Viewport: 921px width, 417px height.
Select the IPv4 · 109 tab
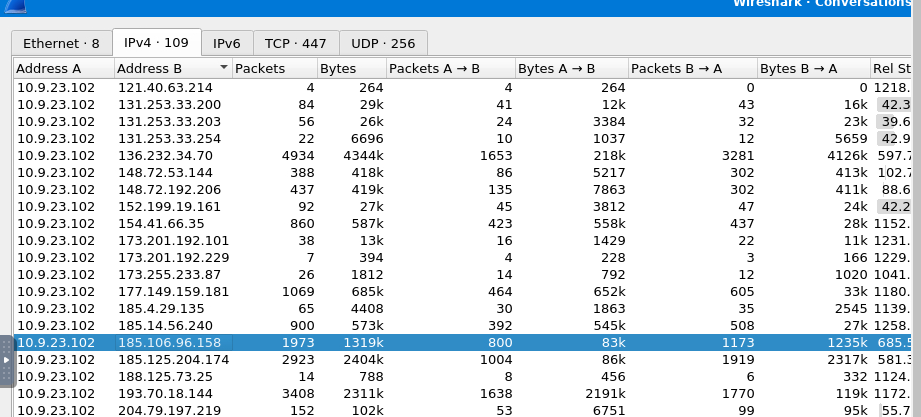[x=156, y=43]
